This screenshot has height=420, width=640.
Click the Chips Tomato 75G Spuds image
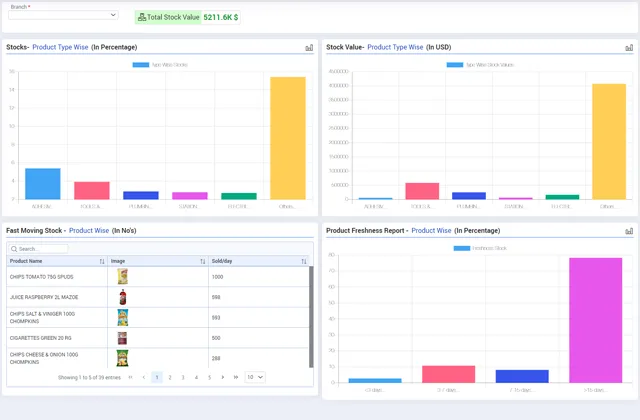(123, 277)
